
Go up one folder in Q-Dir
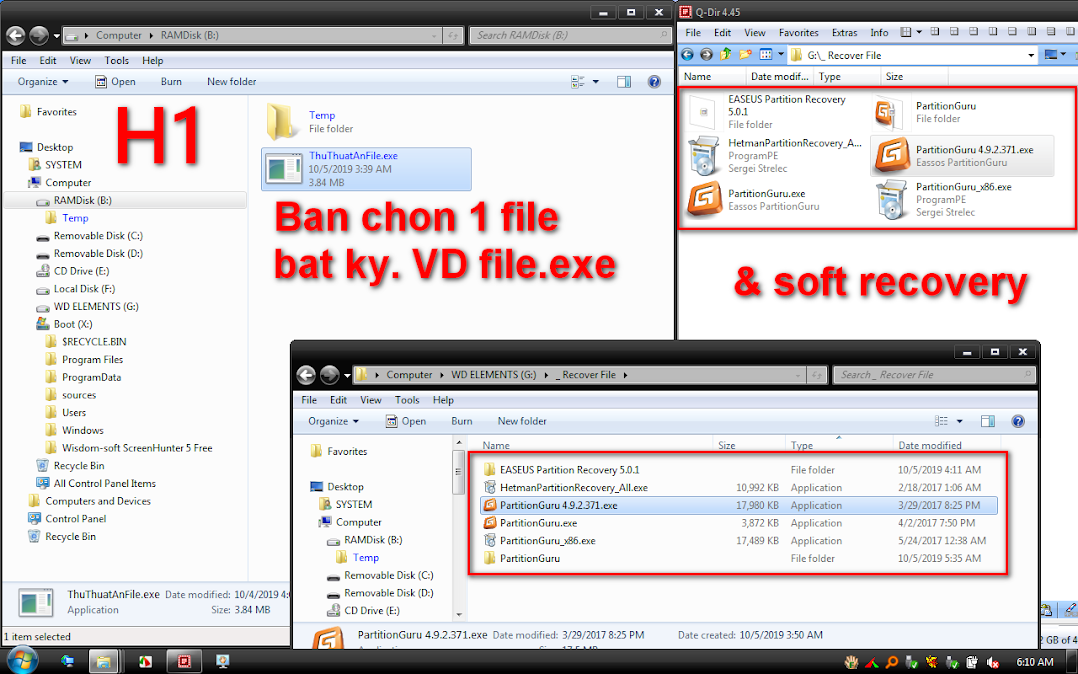tap(726, 54)
